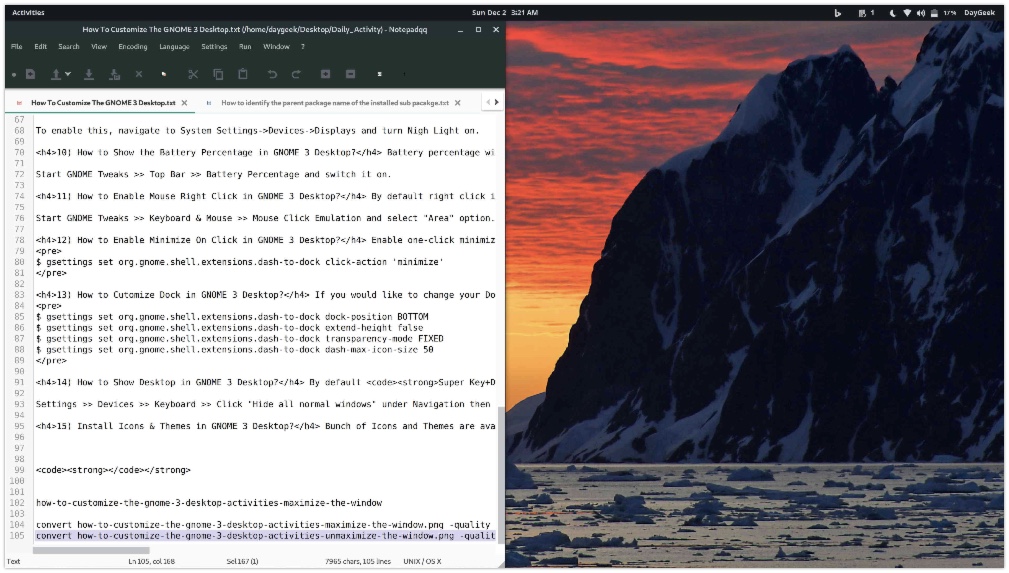Zoom out with the minus toolbar icon
The width and height of the screenshot is (1009, 573).
pyautogui.click(x=350, y=74)
